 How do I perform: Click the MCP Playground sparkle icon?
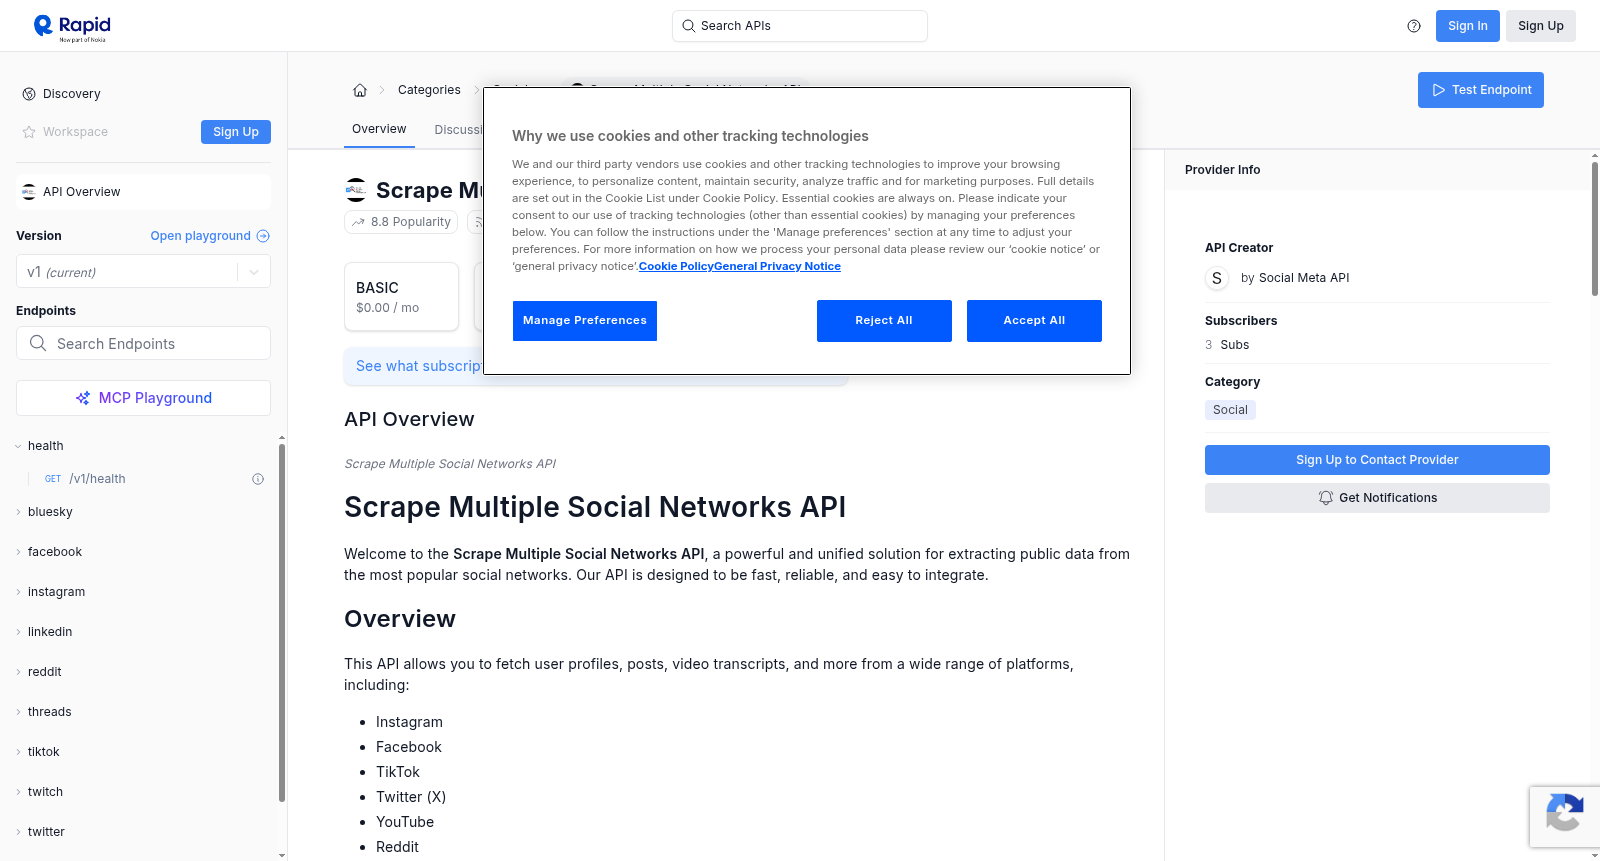point(83,398)
